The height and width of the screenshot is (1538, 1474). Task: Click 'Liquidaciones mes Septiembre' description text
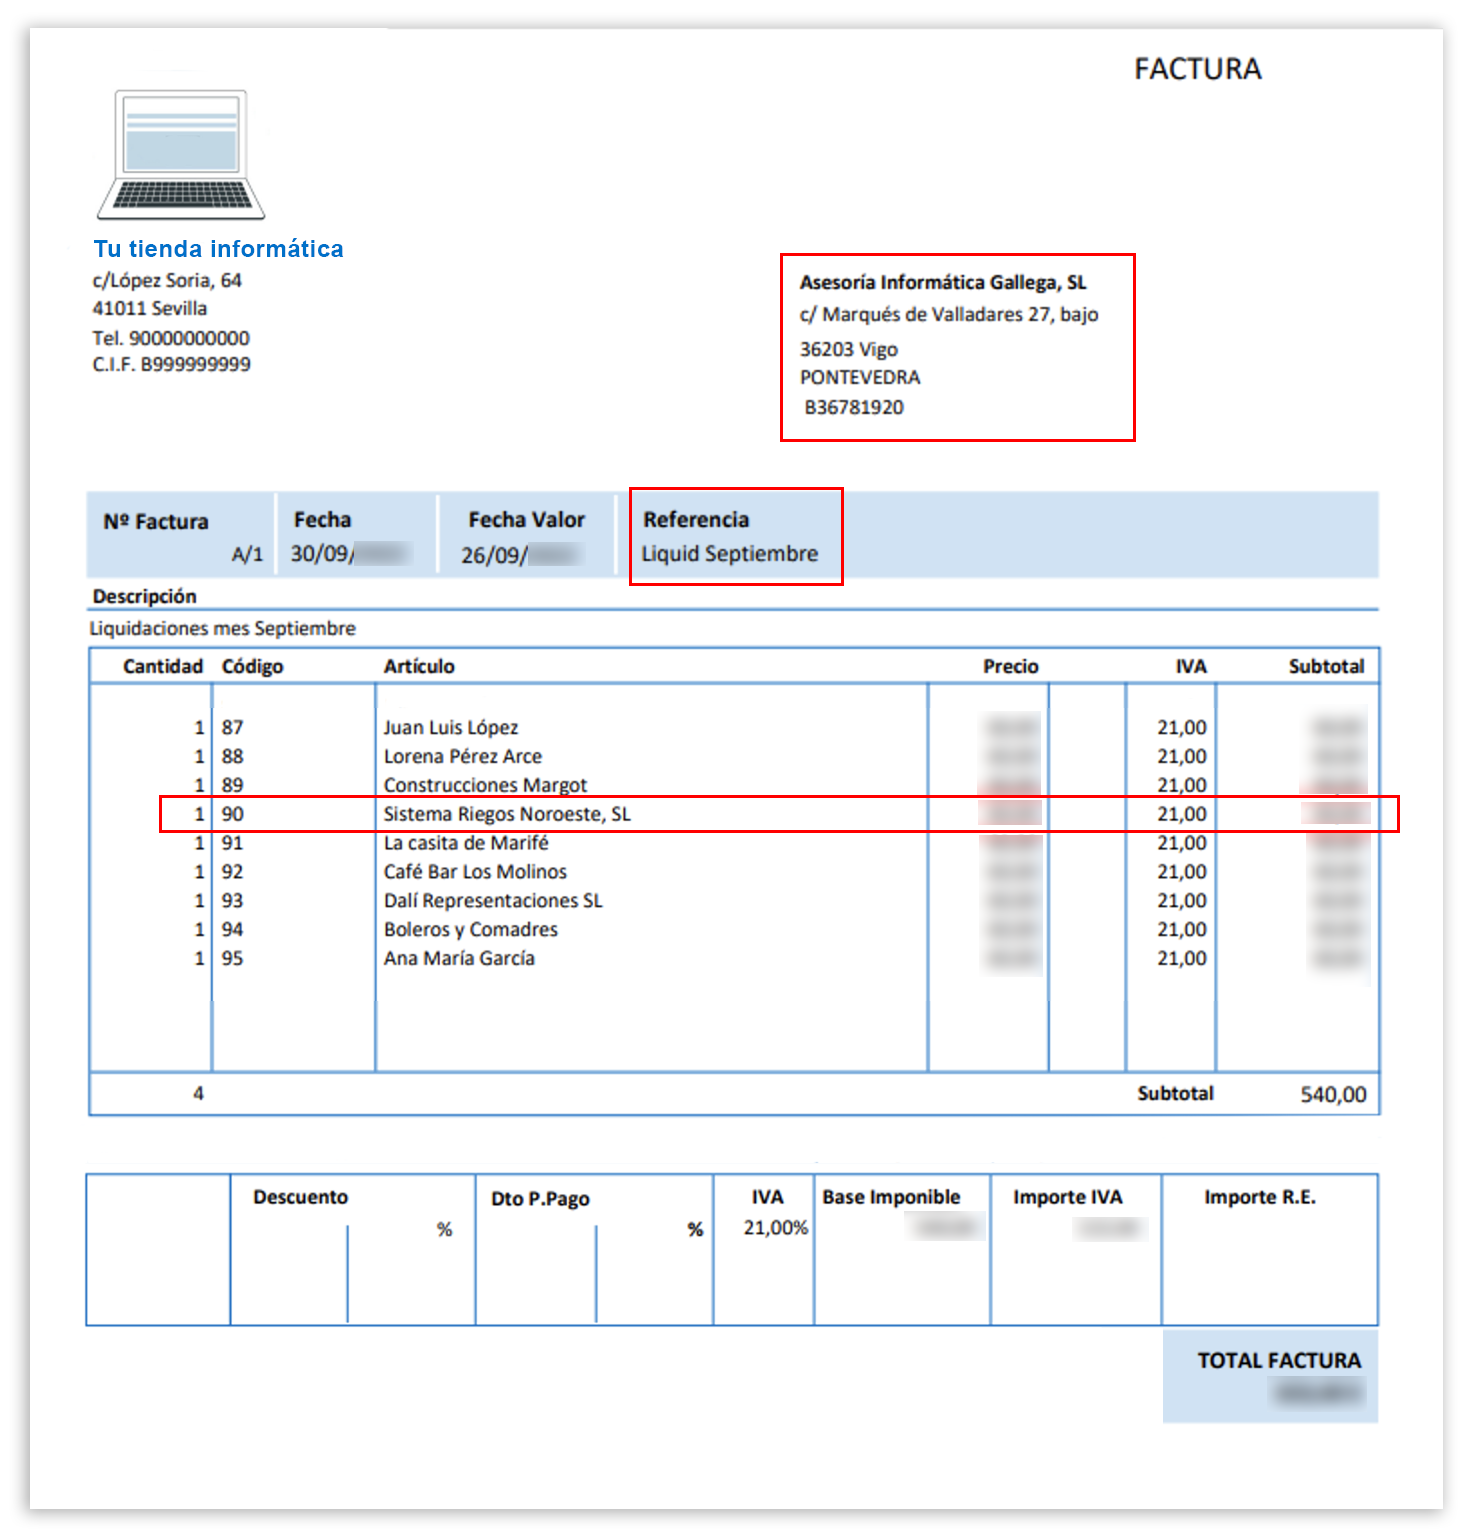click(x=223, y=629)
